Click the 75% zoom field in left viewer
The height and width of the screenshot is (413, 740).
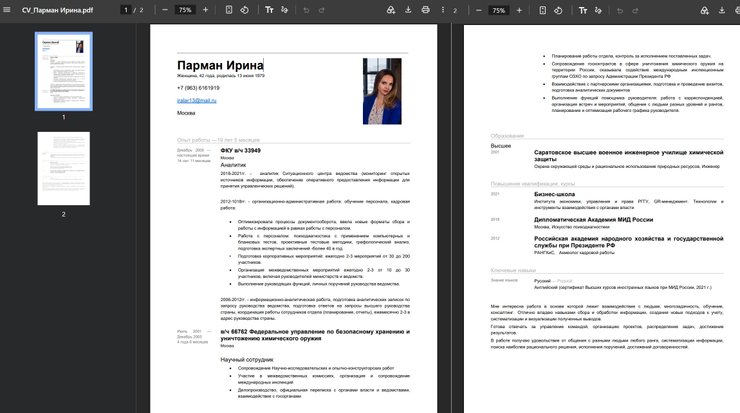(x=185, y=10)
